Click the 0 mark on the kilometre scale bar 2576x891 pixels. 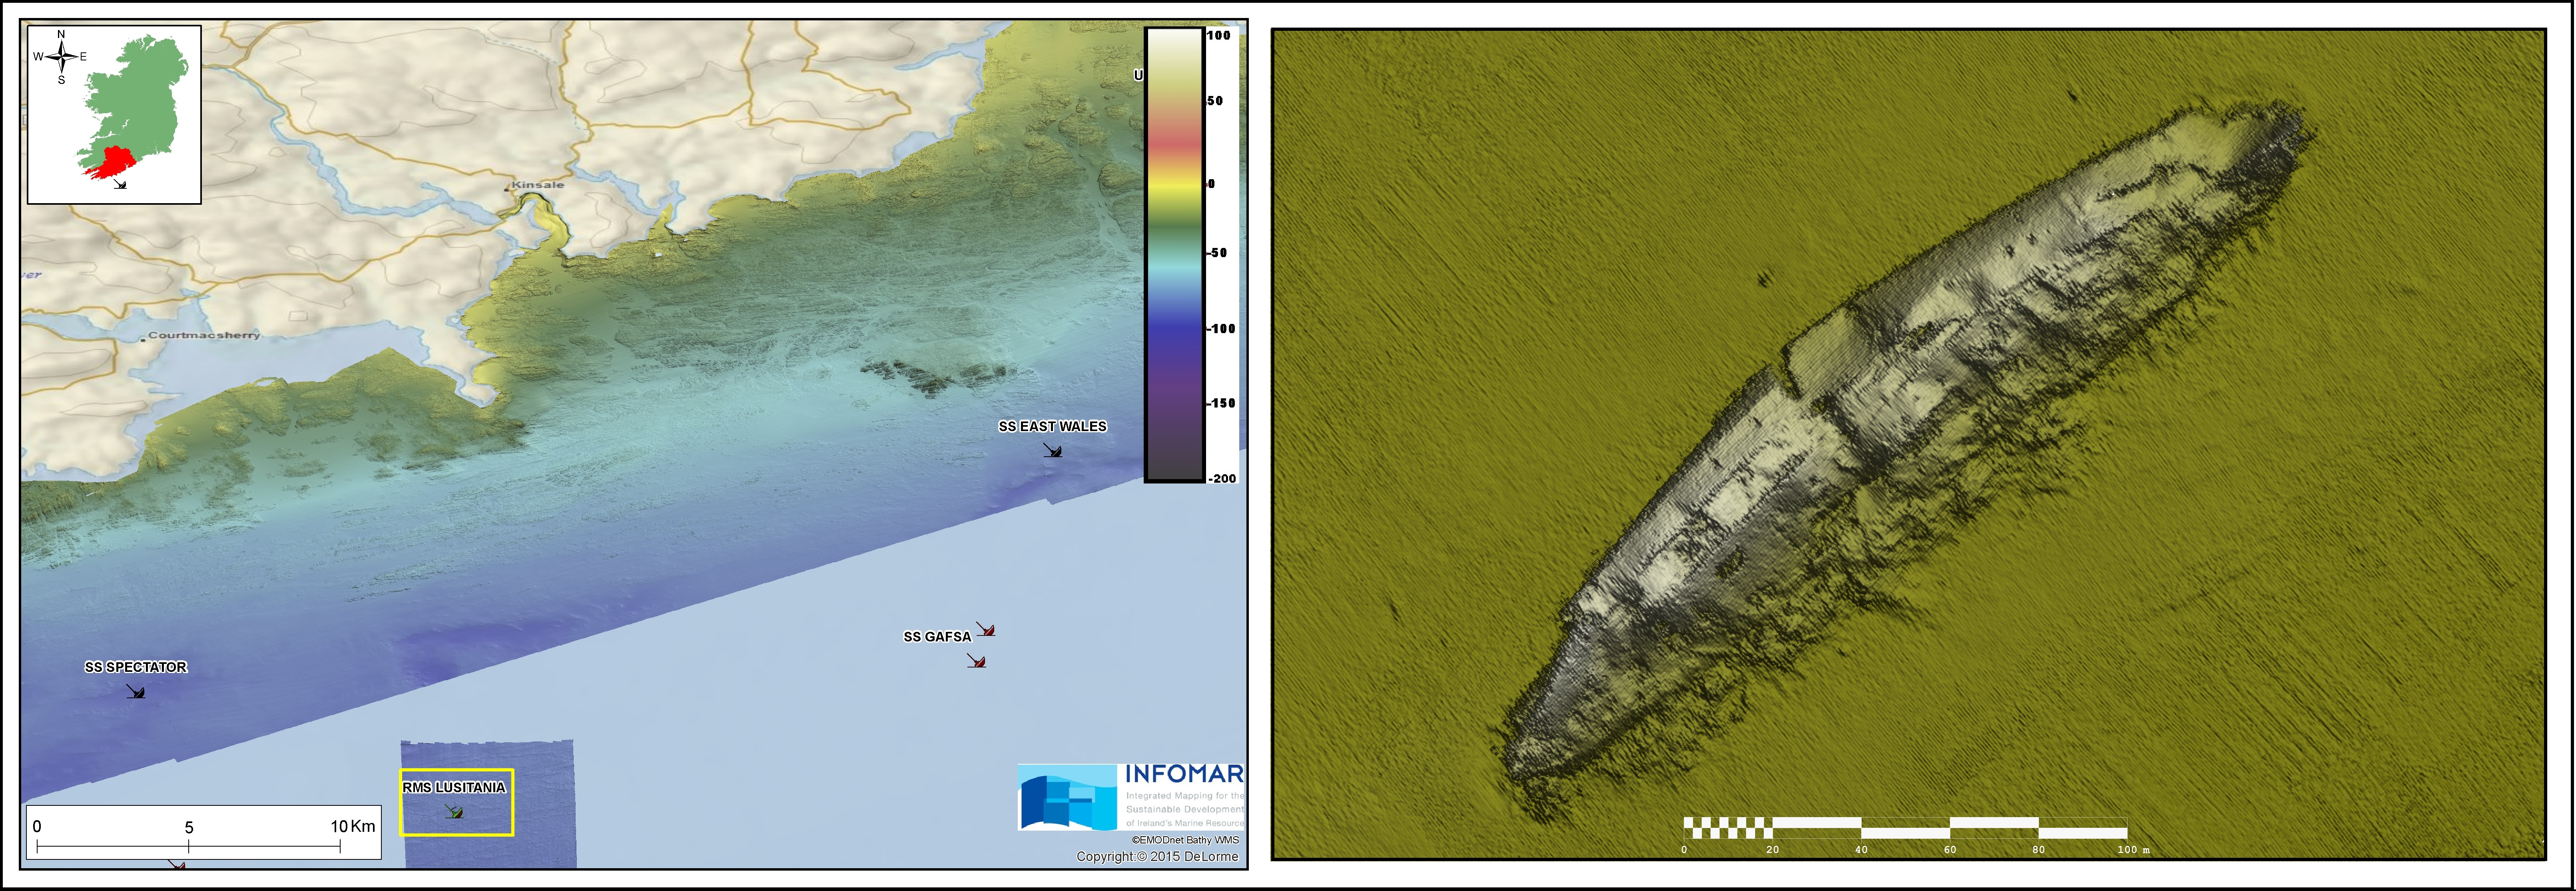[37, 827]
